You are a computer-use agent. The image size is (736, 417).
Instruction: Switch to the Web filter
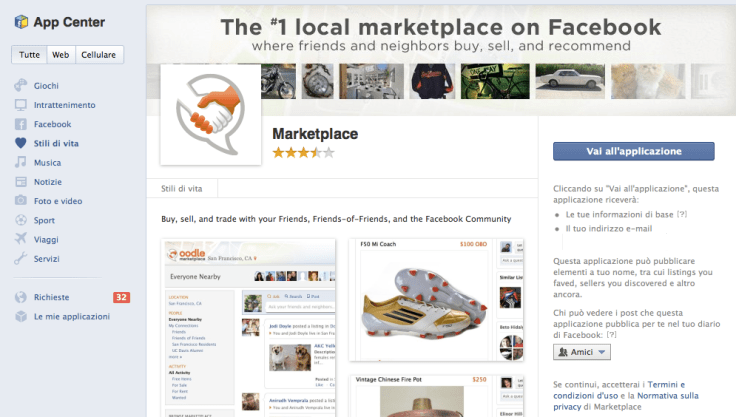pyautogui.click(x=61, y=54)
